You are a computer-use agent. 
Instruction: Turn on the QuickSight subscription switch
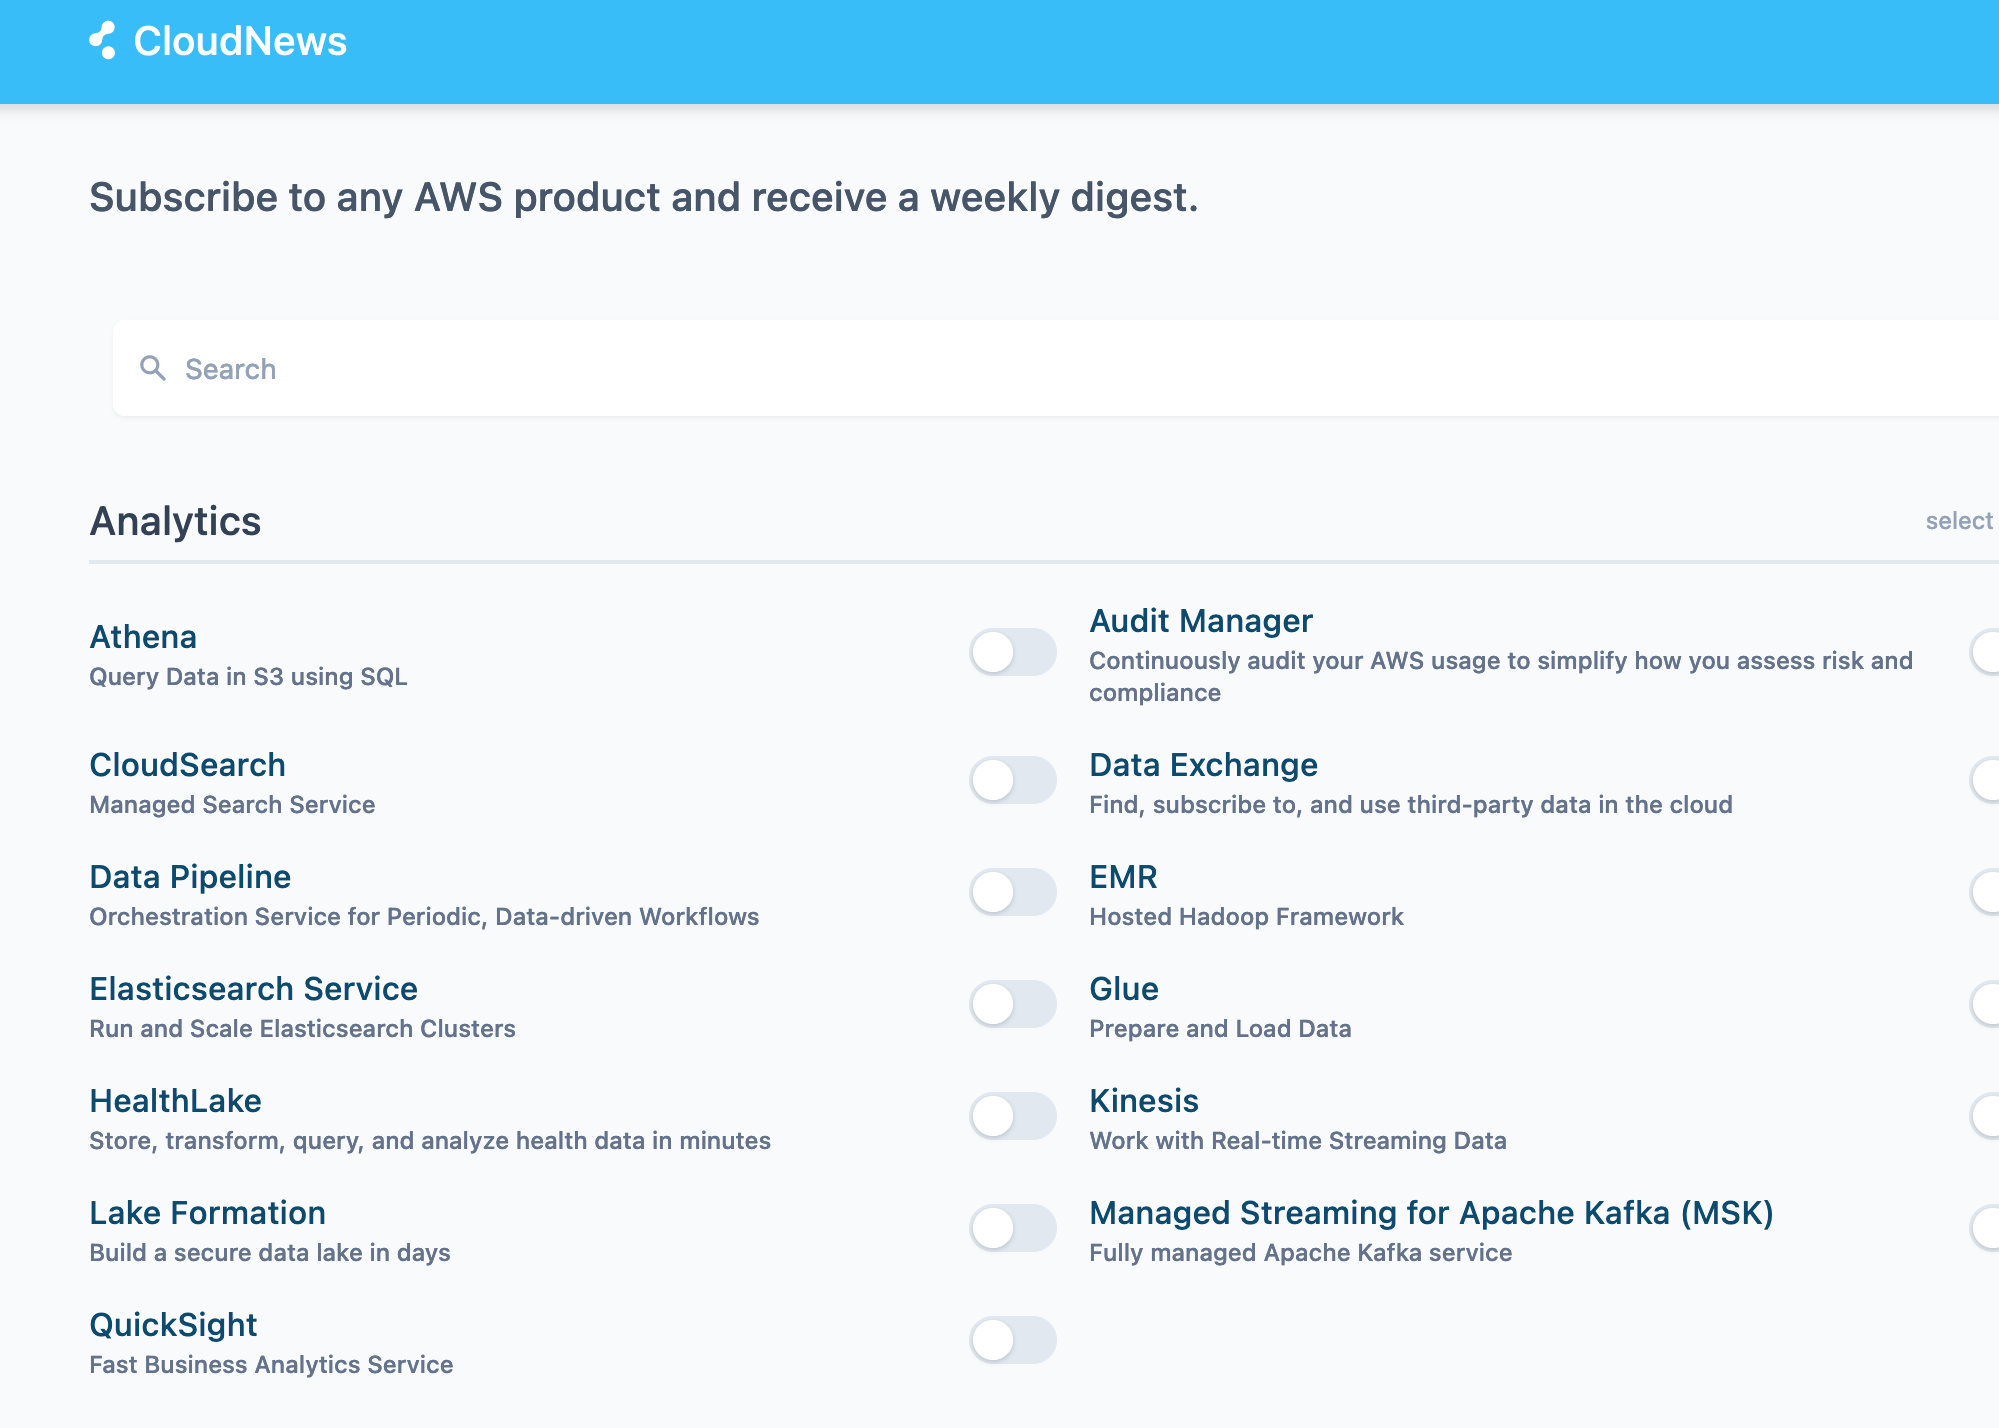(1012, 1340)
